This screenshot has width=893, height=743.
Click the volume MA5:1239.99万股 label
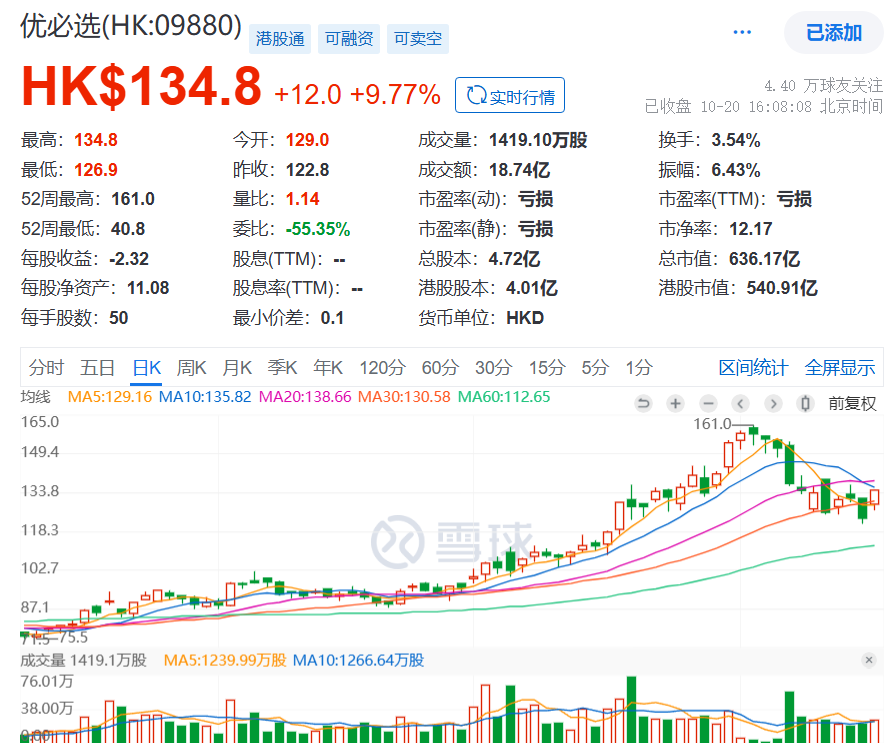tap(225, 660)
